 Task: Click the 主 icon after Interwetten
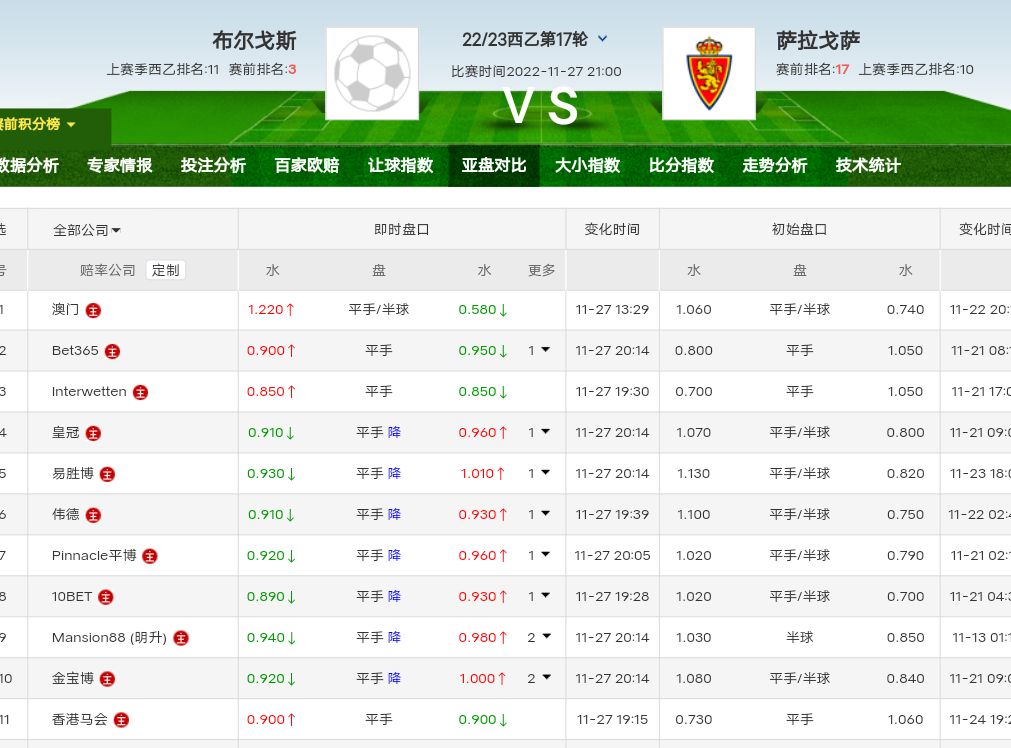click(141, 392)
